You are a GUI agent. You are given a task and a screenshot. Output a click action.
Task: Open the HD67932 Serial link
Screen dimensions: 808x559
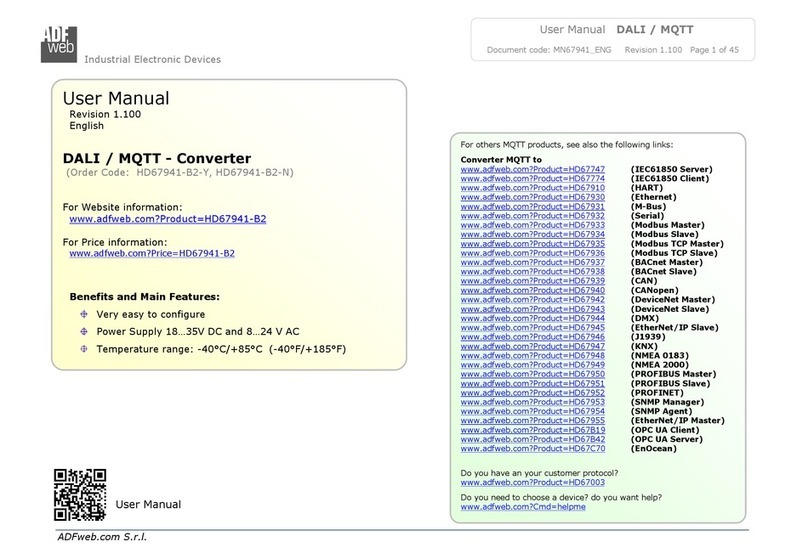[x=533, y=216]
